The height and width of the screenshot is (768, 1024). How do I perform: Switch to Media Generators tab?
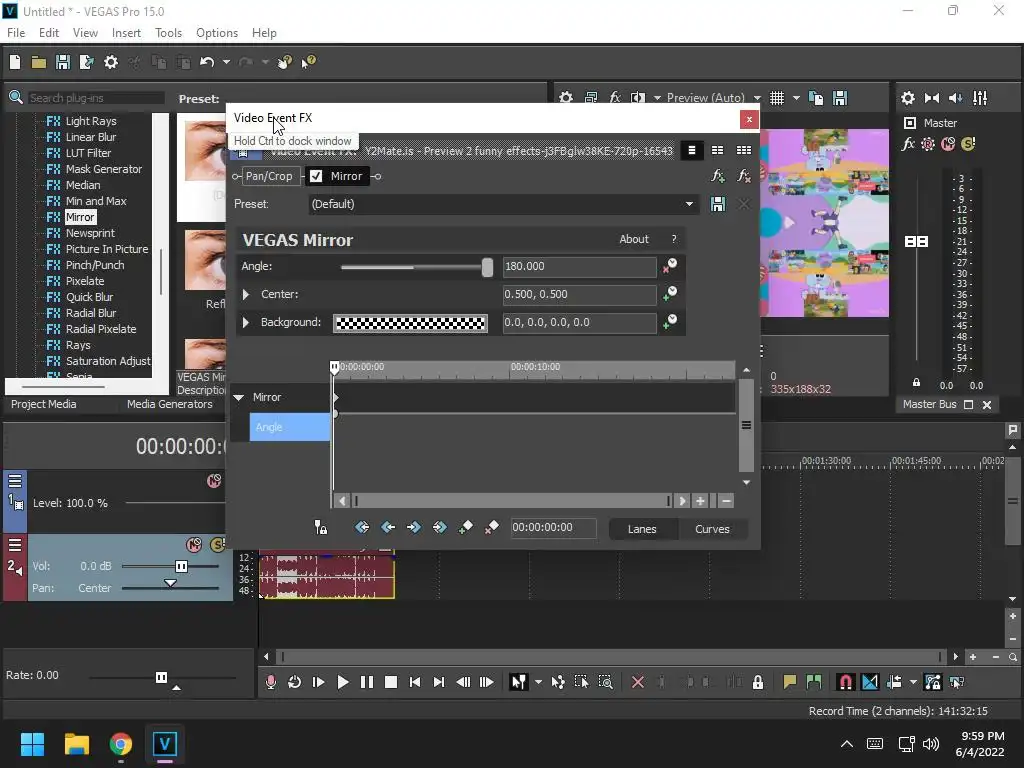[170, 404]
